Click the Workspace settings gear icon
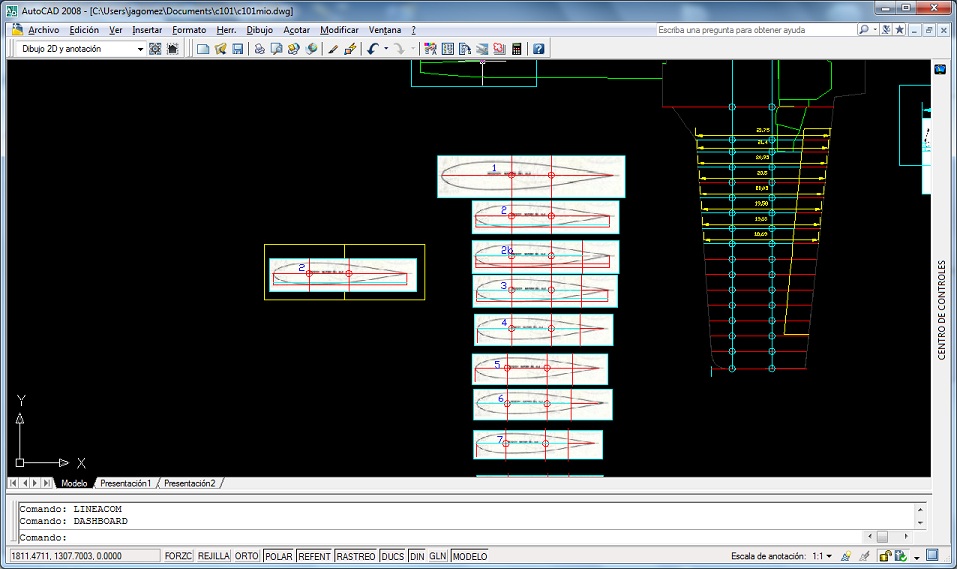 pos(155,49)
